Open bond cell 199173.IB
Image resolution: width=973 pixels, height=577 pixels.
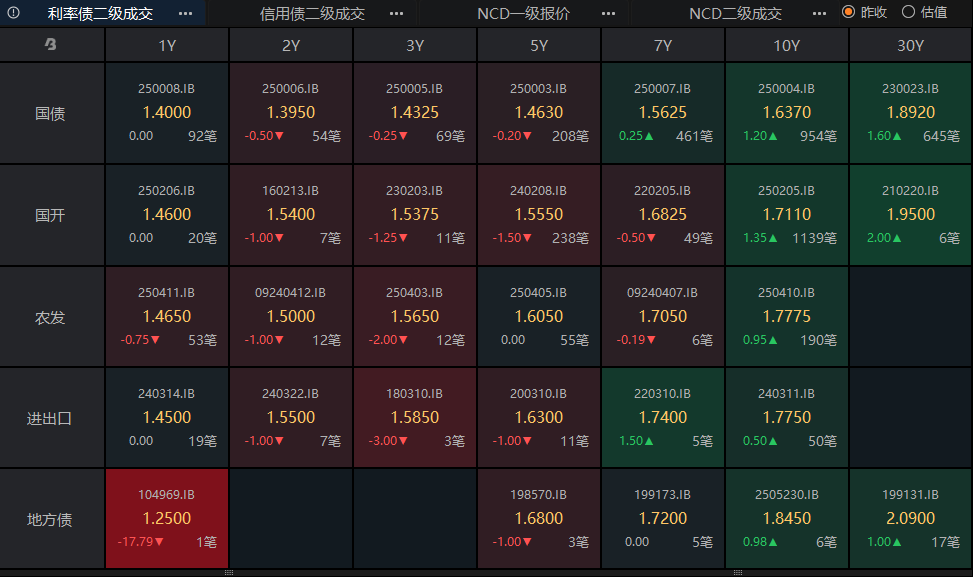point(663,519)
